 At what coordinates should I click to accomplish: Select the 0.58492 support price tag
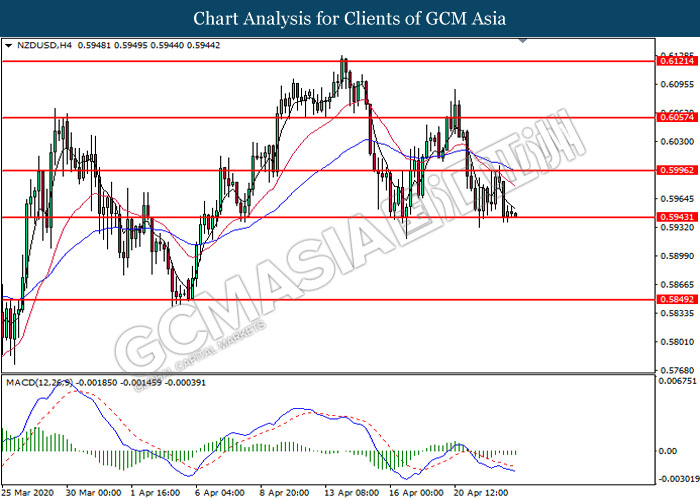tap(675, 299)
